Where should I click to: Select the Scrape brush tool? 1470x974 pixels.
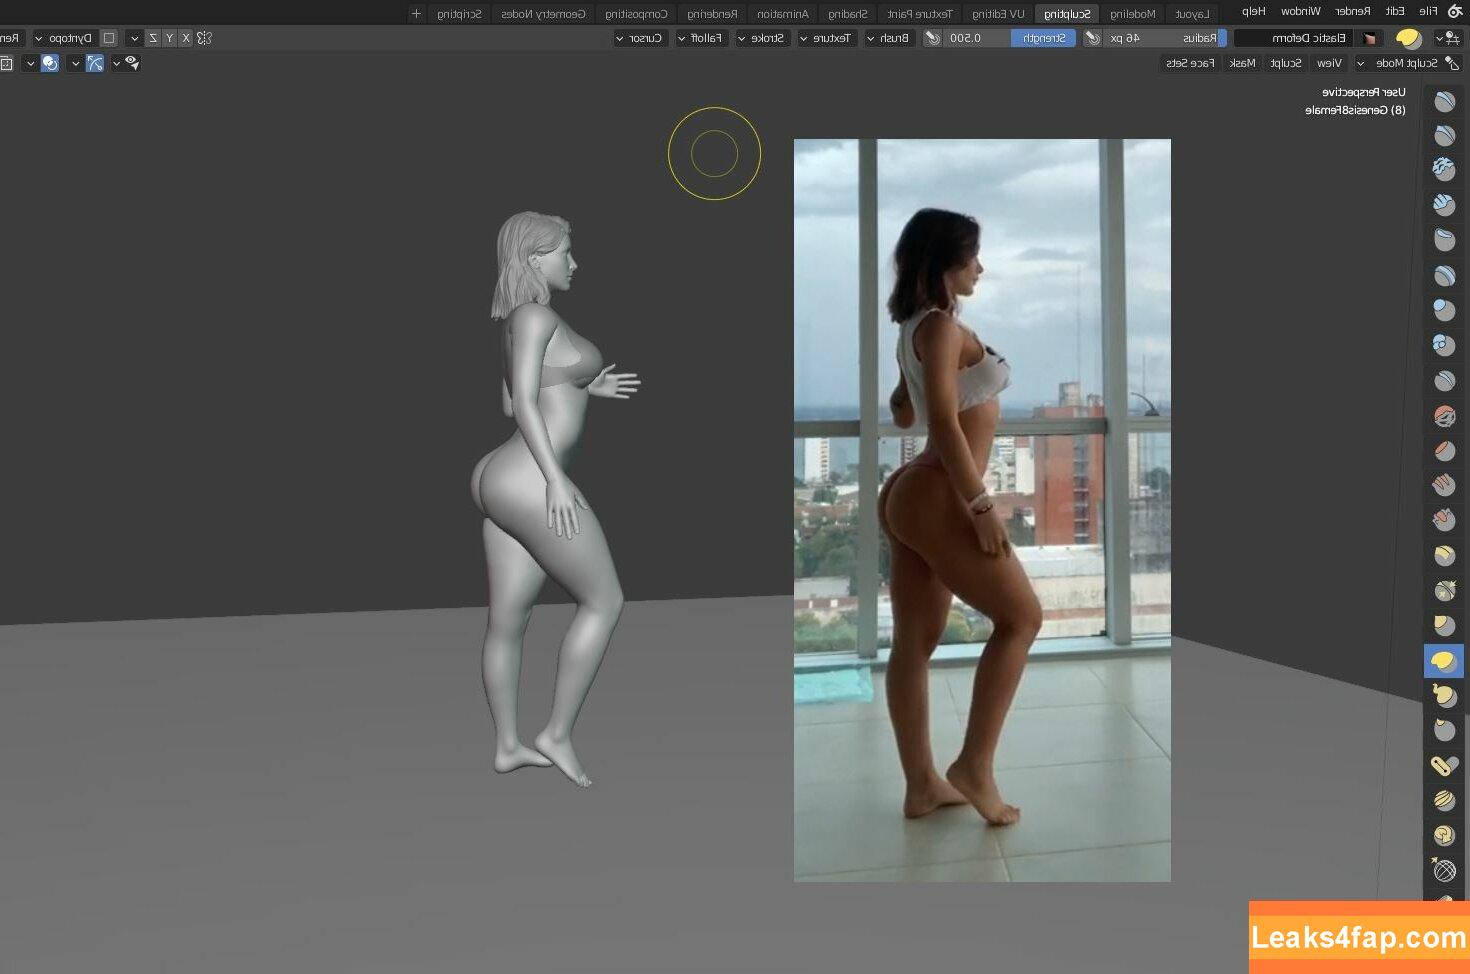tap(1444, 520)
